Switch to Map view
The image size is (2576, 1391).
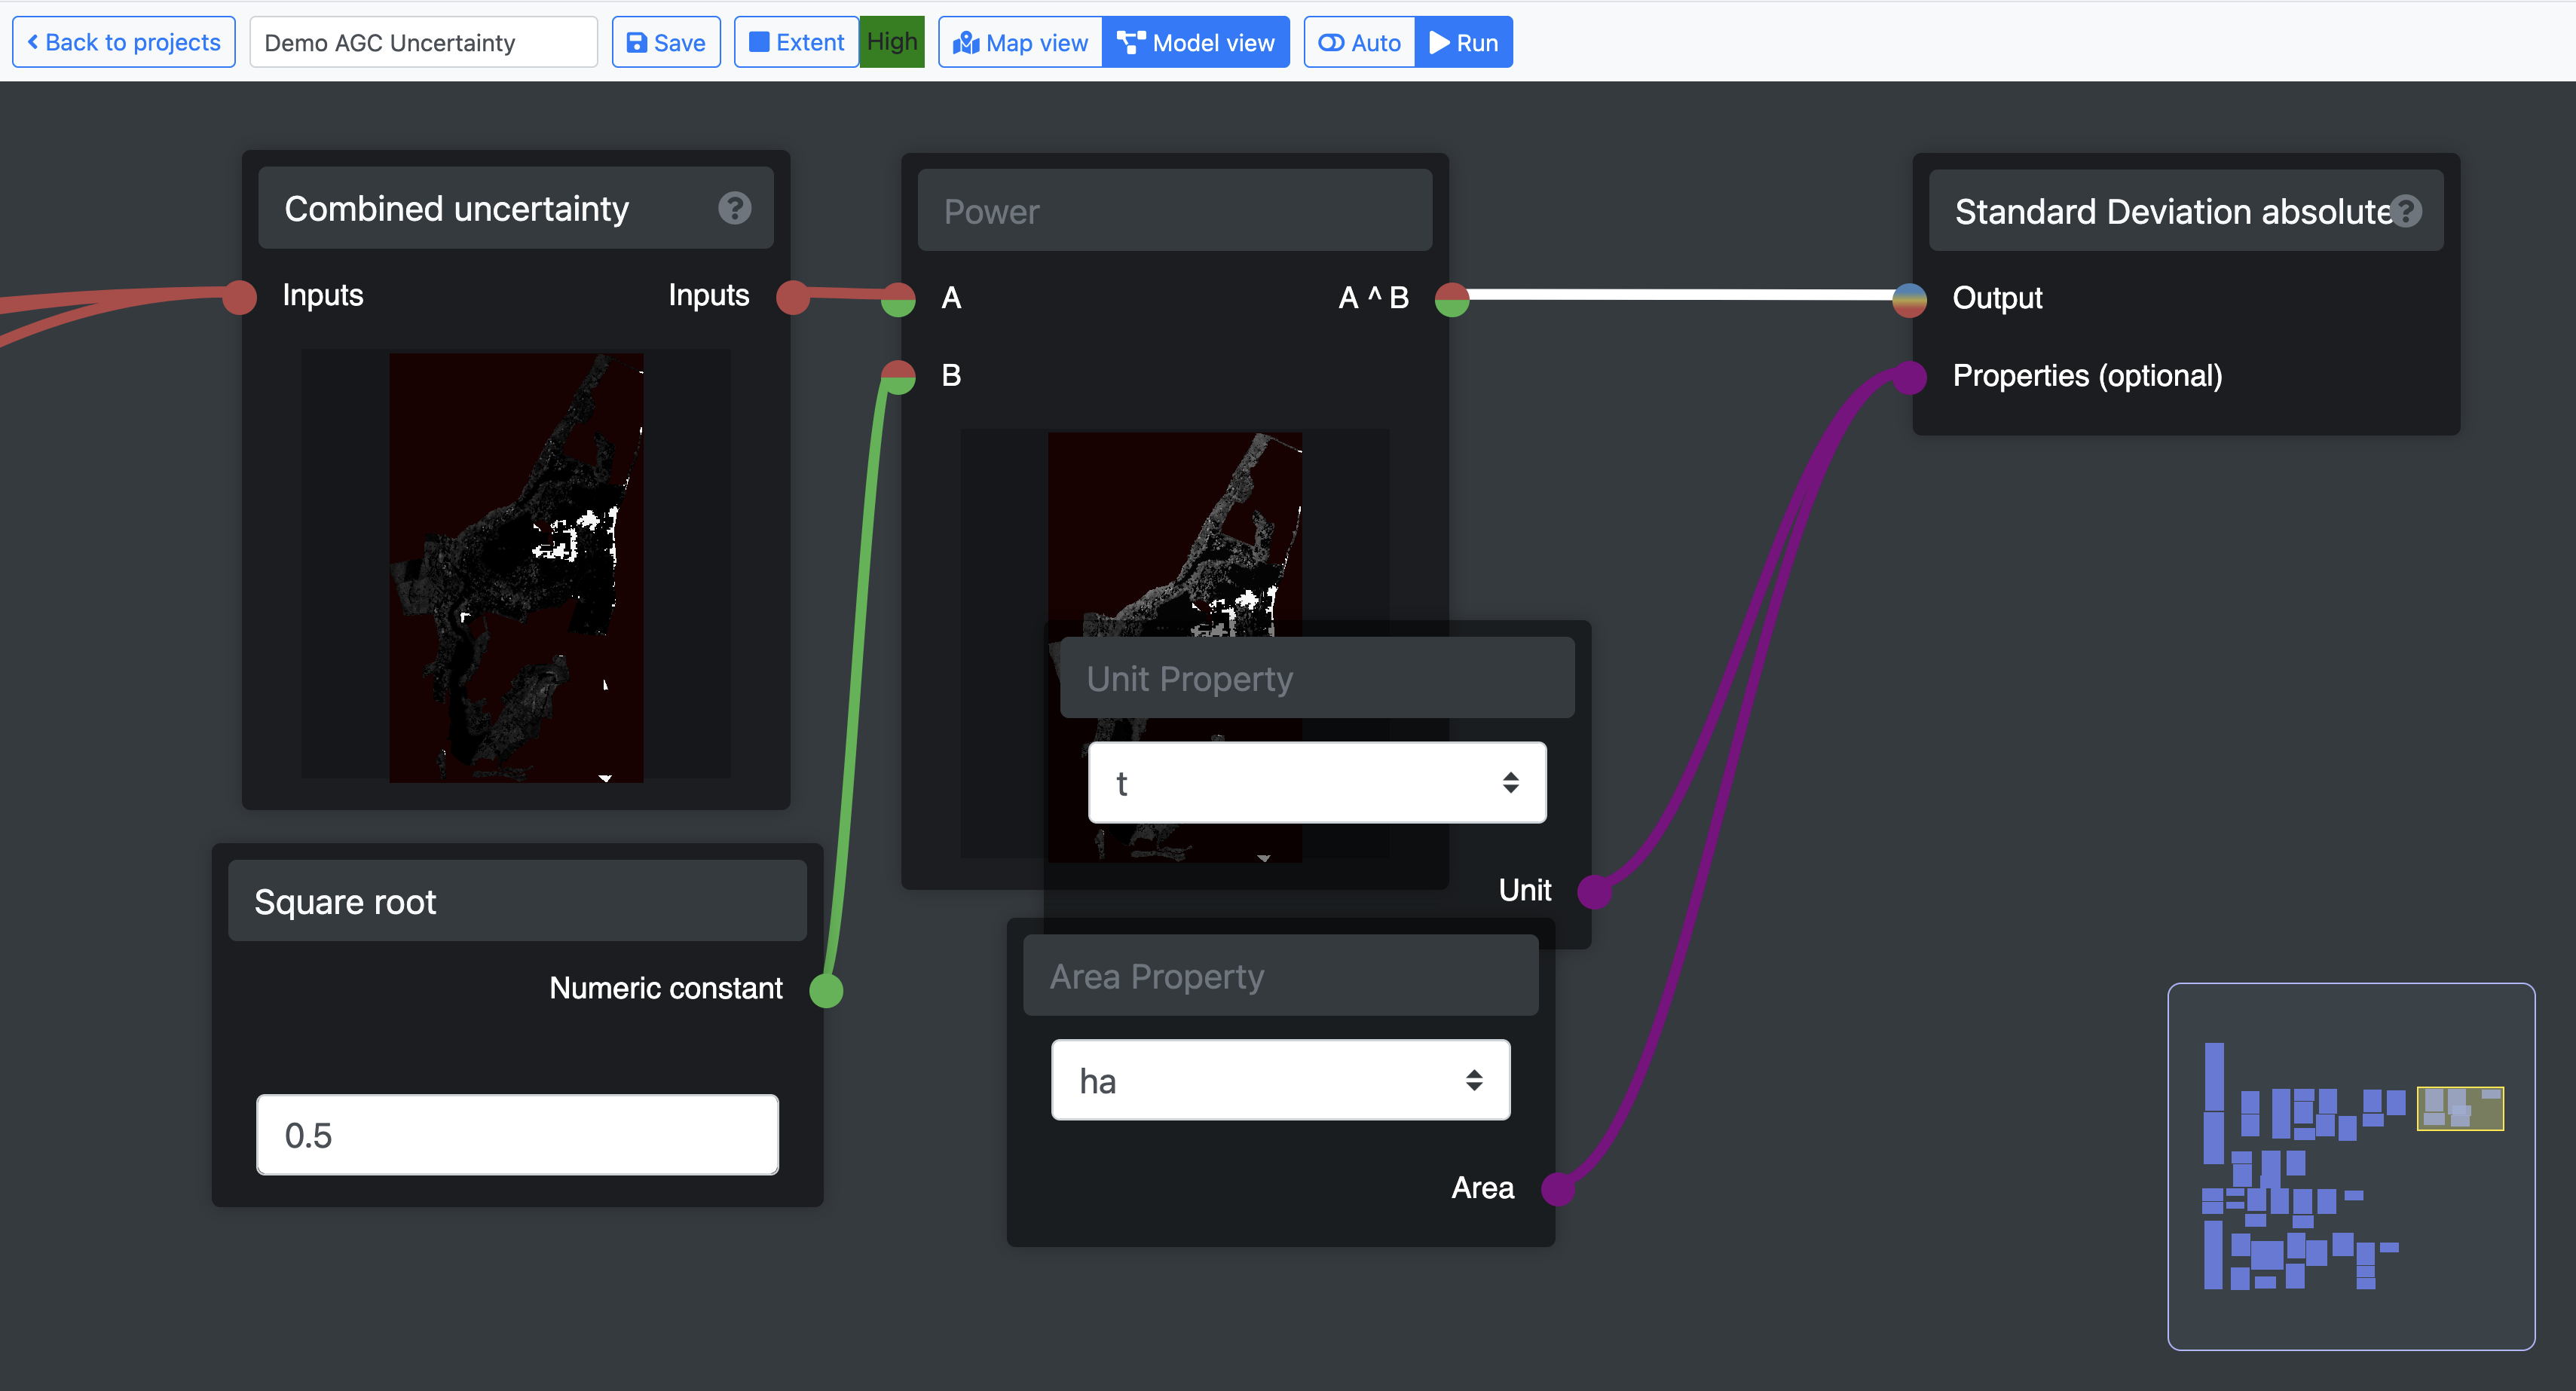pyautogui.click(x=1021, y=42)
